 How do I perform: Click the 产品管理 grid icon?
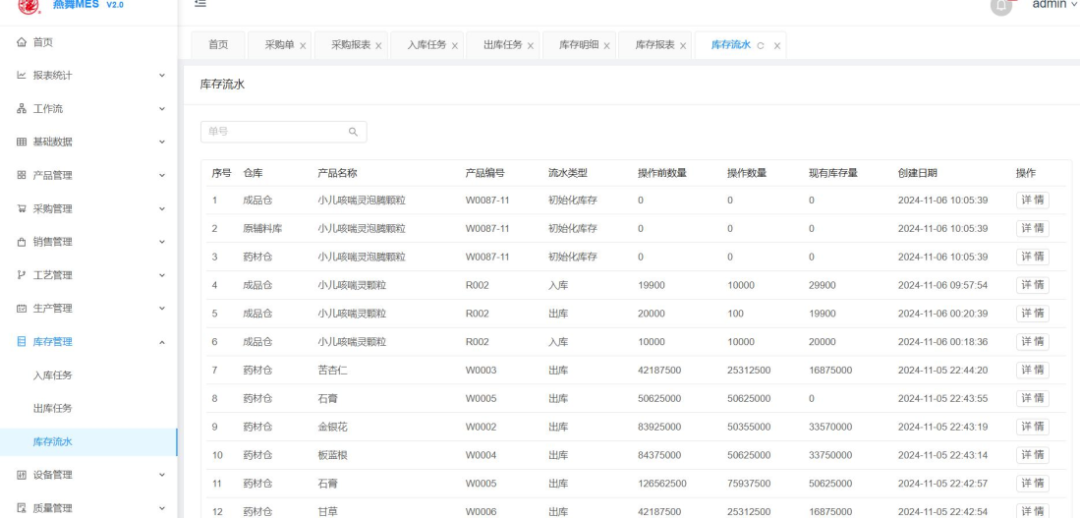click(x=21, y=176)
